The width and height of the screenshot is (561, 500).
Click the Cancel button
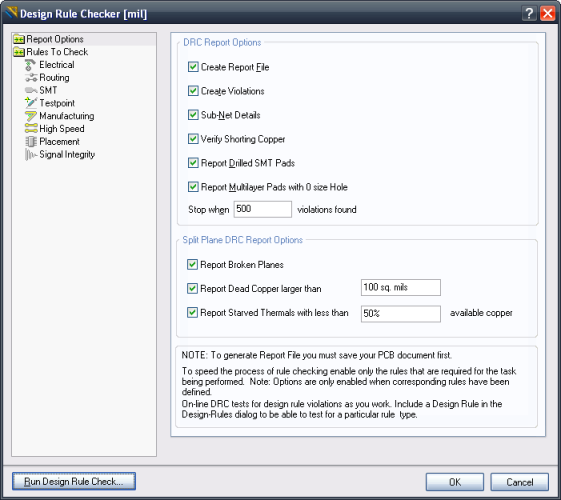pos(519,482)
